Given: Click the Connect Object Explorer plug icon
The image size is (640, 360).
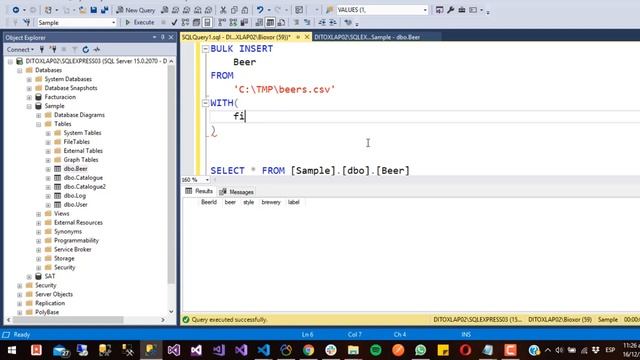Looking at the screenshot, I should (x=42, y=49).
